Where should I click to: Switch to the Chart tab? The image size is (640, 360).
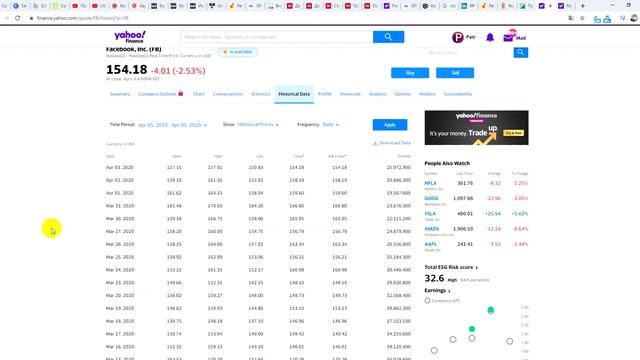199,94
